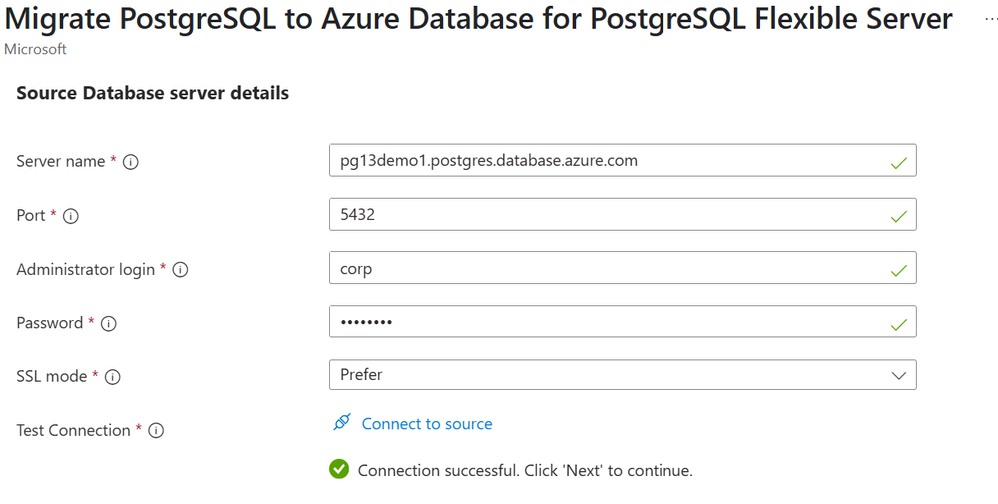Click the masked Password input field
This screenshot has width=998, height=504.
coord(600,322)
